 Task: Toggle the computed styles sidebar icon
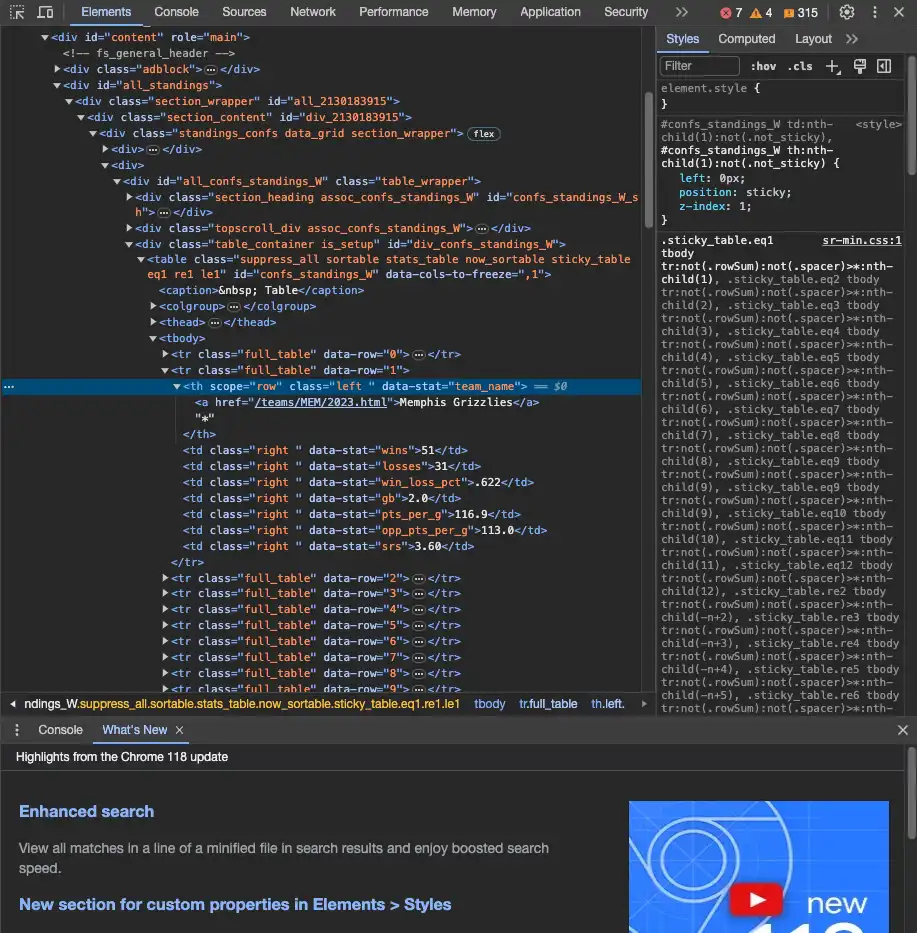point(884,66)
